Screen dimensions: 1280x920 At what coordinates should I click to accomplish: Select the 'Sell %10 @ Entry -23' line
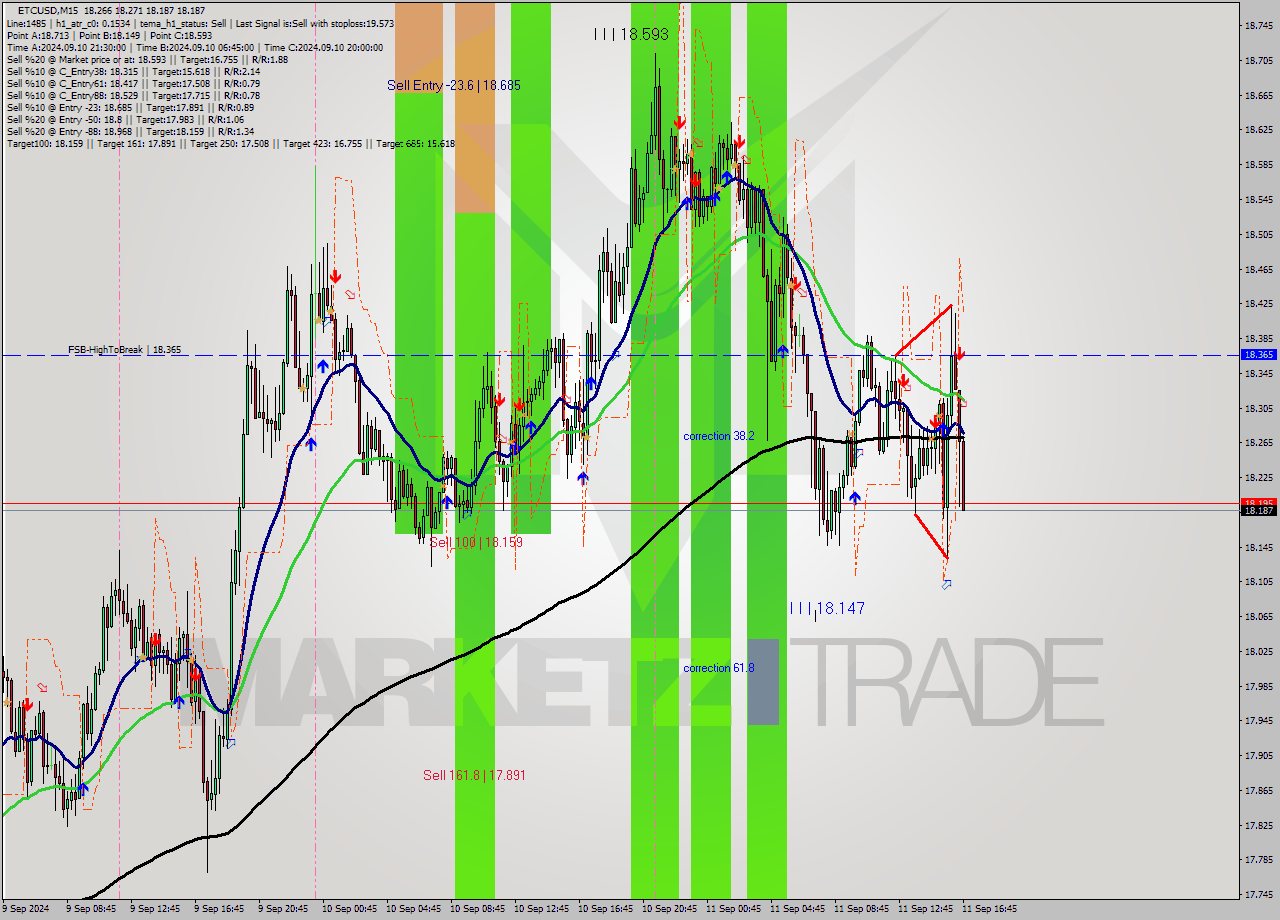coord(130,107)
